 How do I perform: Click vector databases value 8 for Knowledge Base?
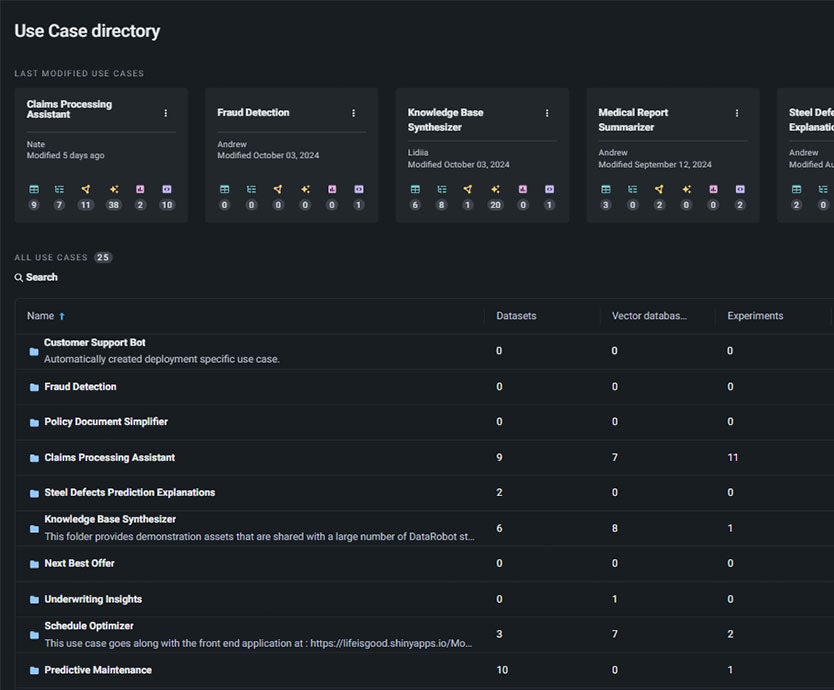coord(615,528)
